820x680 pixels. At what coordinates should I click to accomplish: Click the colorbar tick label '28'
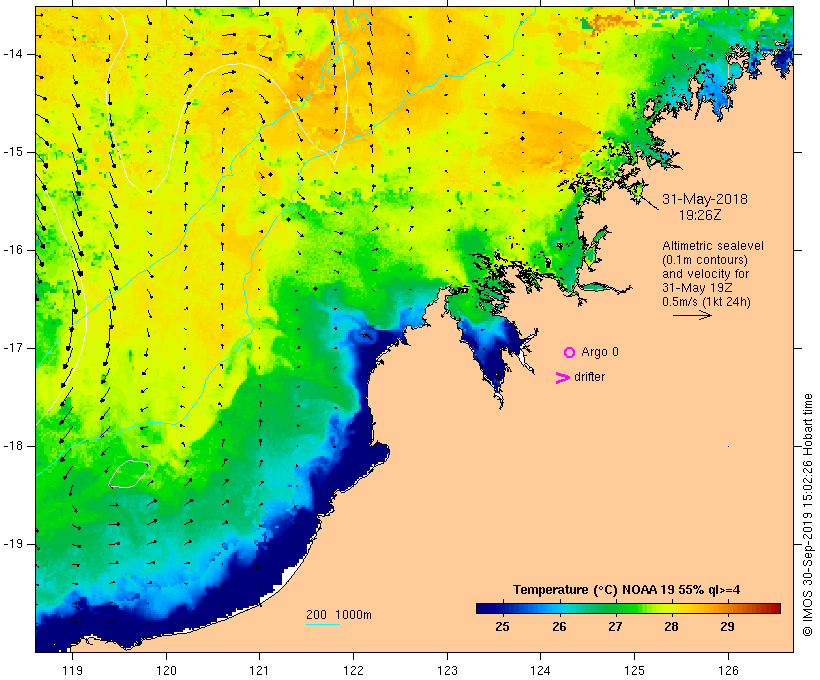click(671, 626)
